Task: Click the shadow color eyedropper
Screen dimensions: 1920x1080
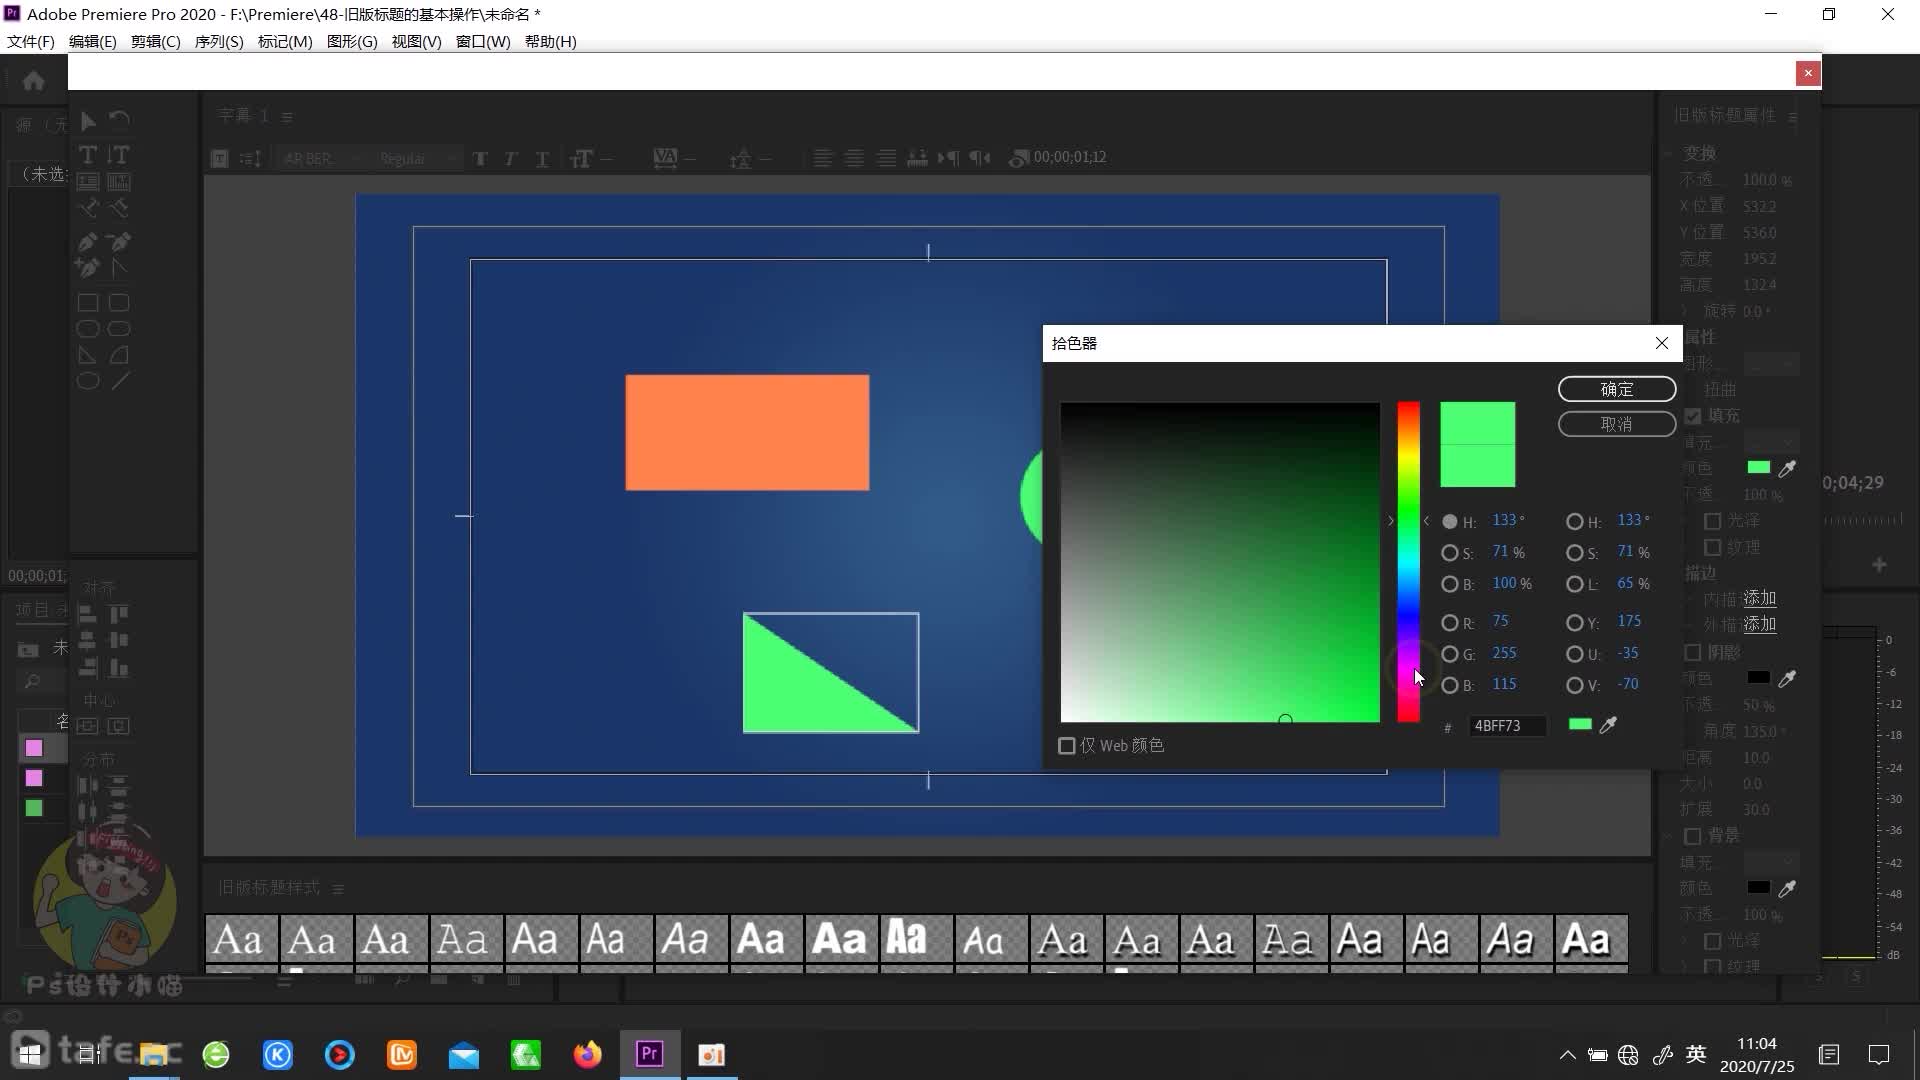Action: 1787,678
